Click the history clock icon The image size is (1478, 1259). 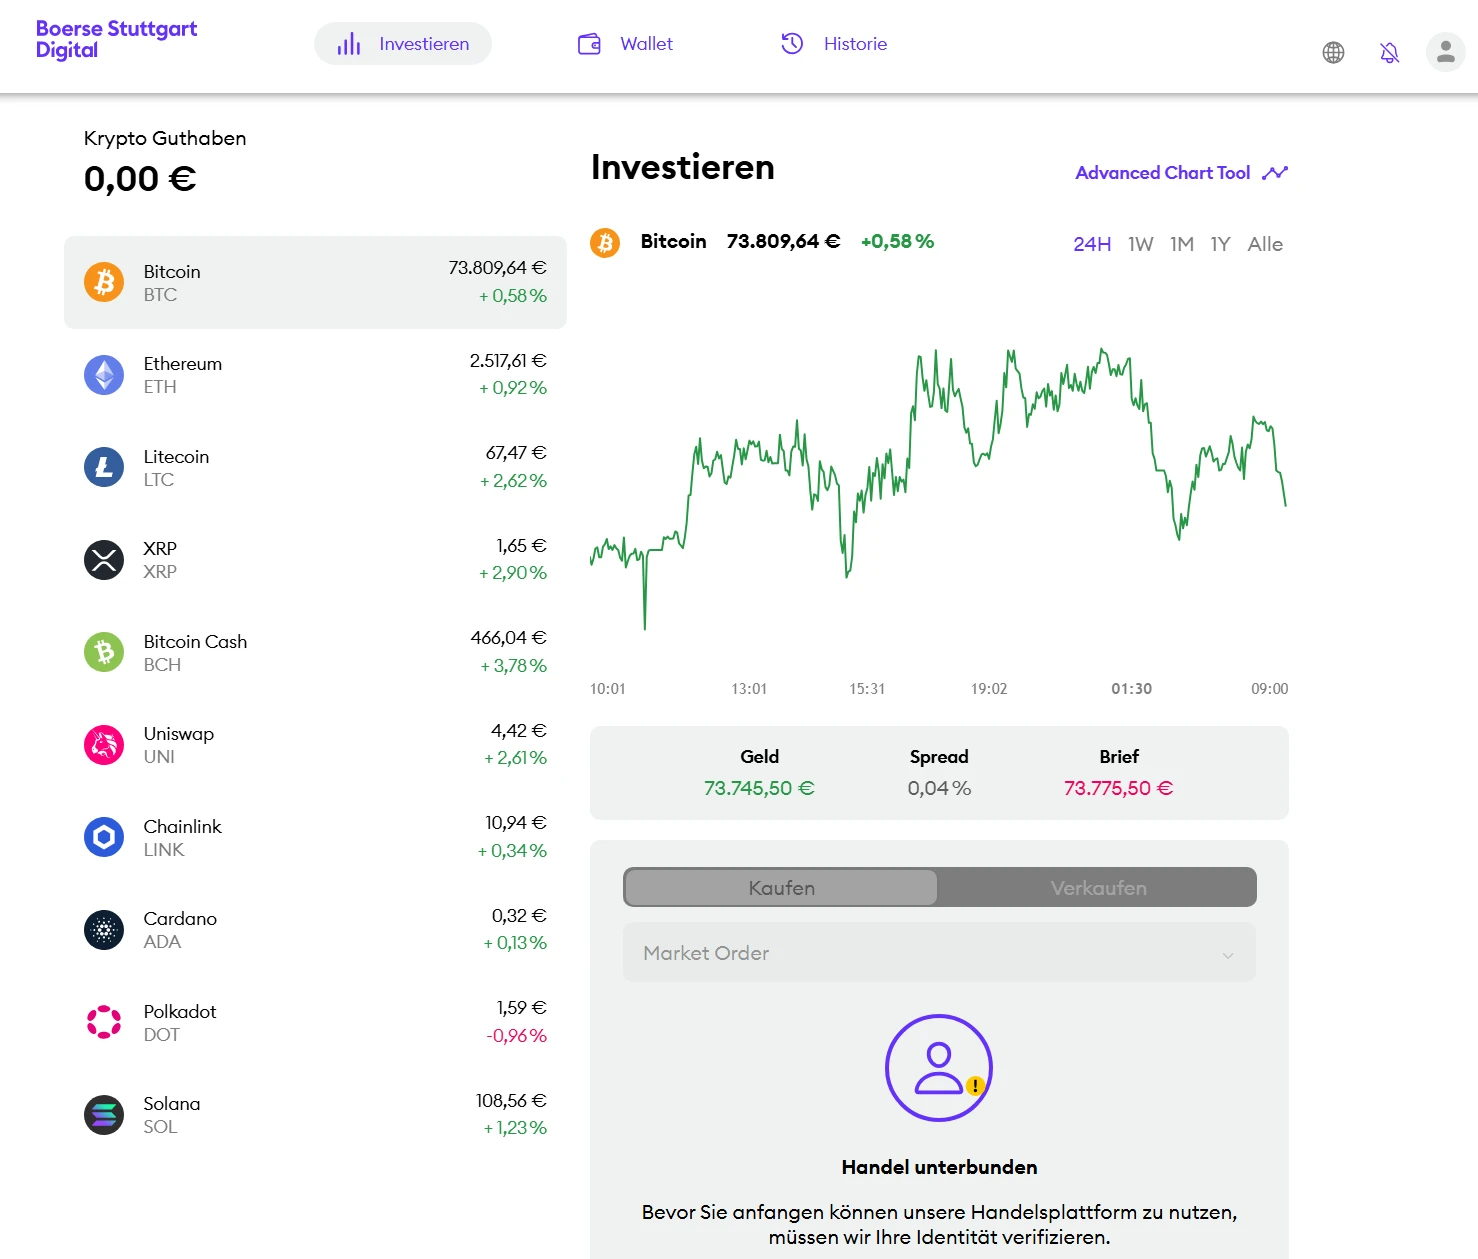[792, 43]
